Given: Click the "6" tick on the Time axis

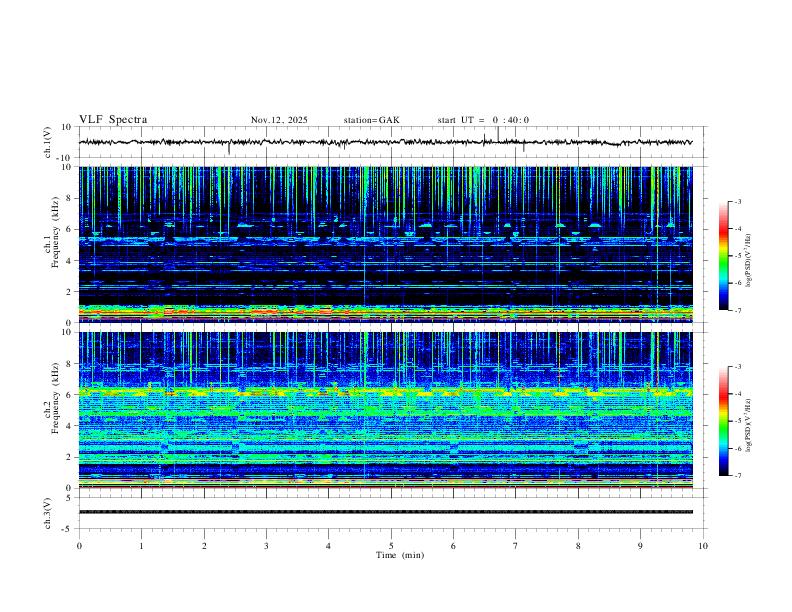Looking at the screenshot, I should 453,546.
